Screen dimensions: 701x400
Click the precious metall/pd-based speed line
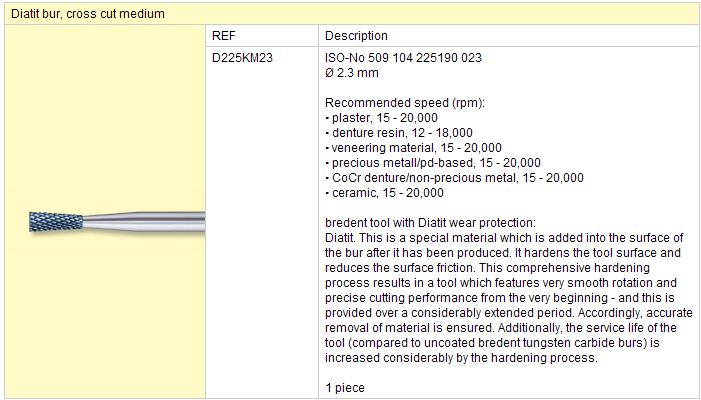pyautogui.click(x=433, y=163)
